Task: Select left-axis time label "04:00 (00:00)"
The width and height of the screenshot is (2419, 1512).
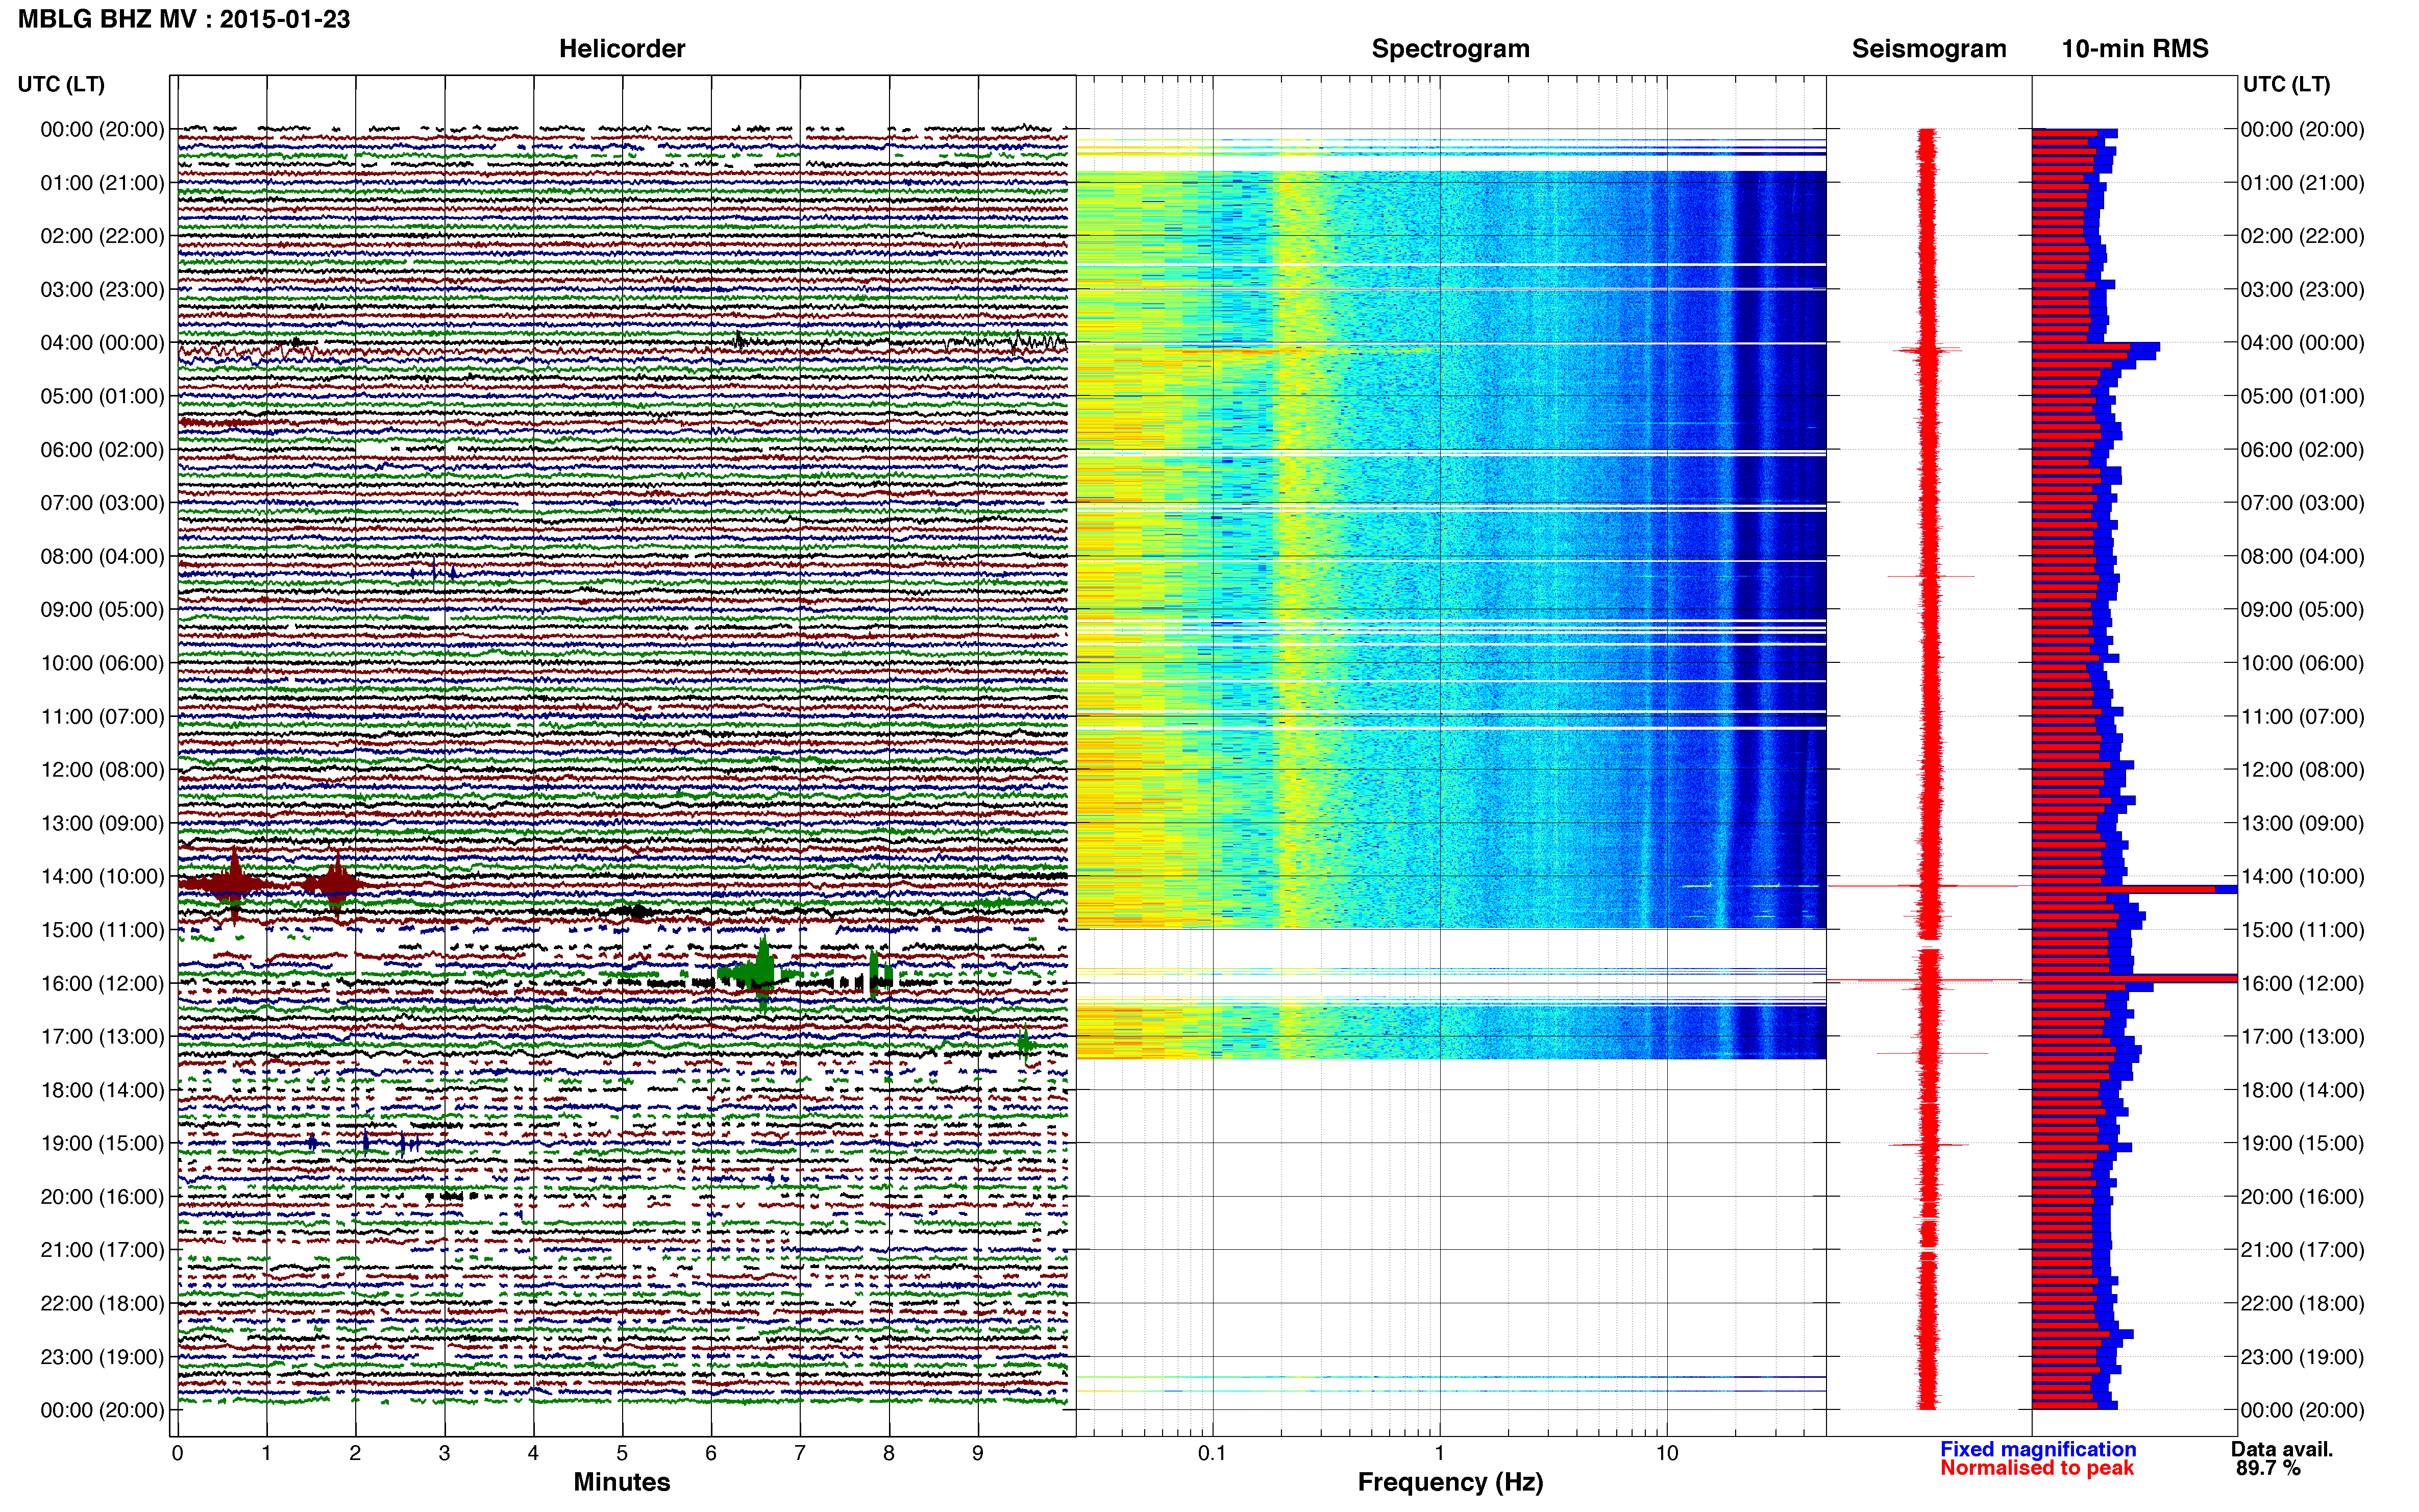Action: click(x=102, y=343)
